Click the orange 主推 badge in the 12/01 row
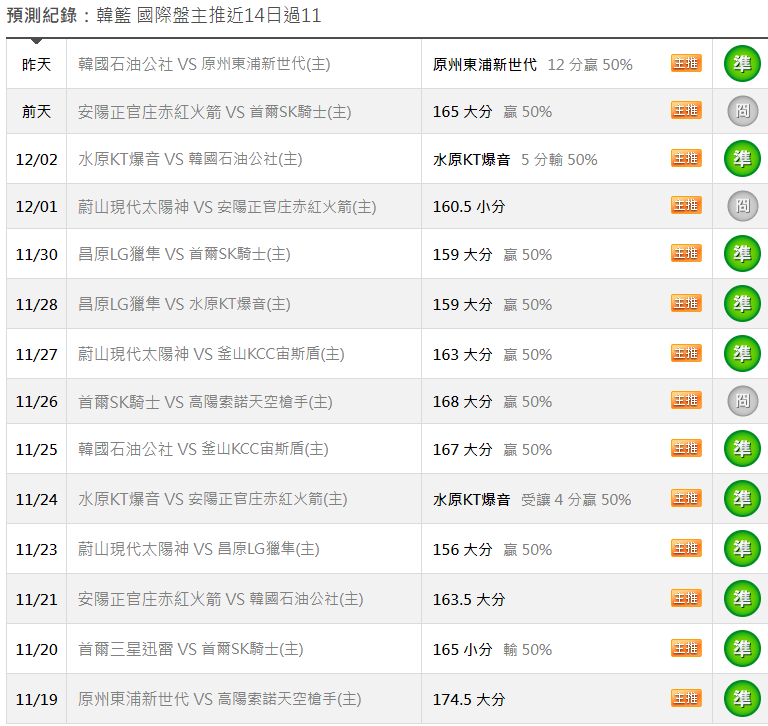 click(686, 205)
